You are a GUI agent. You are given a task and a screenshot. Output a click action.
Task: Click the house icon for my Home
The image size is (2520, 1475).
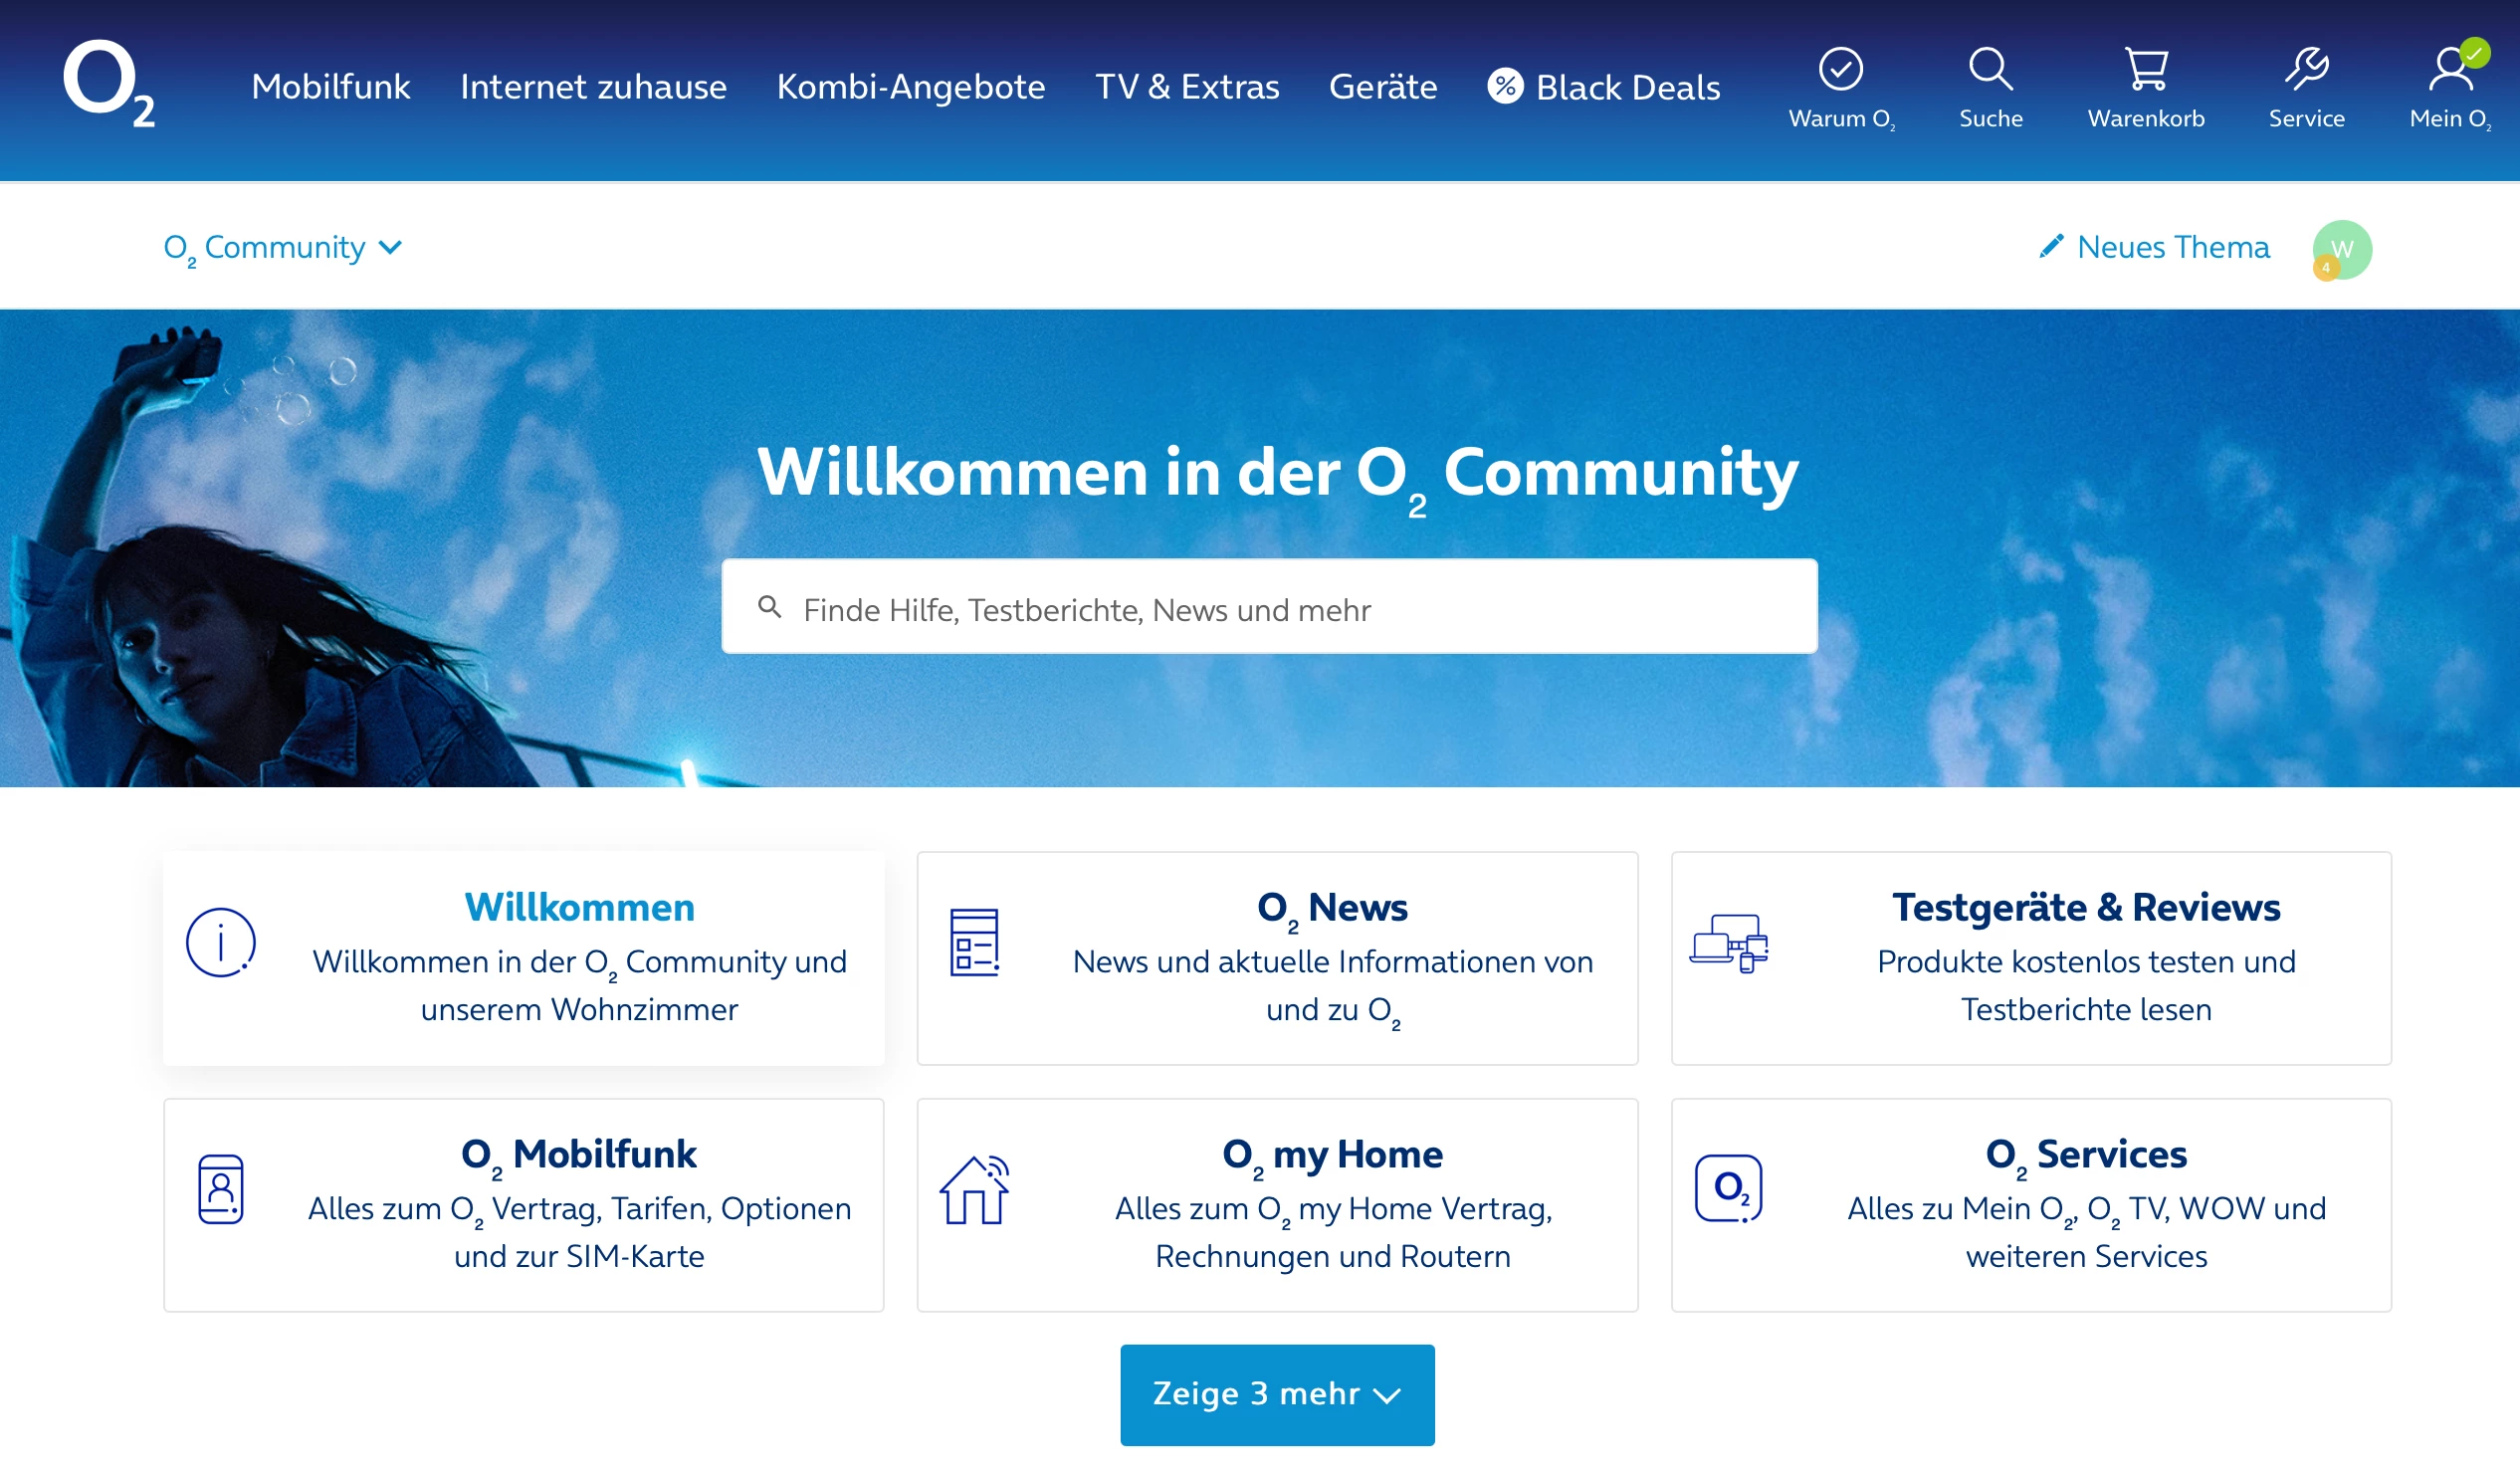[974, 1189]
